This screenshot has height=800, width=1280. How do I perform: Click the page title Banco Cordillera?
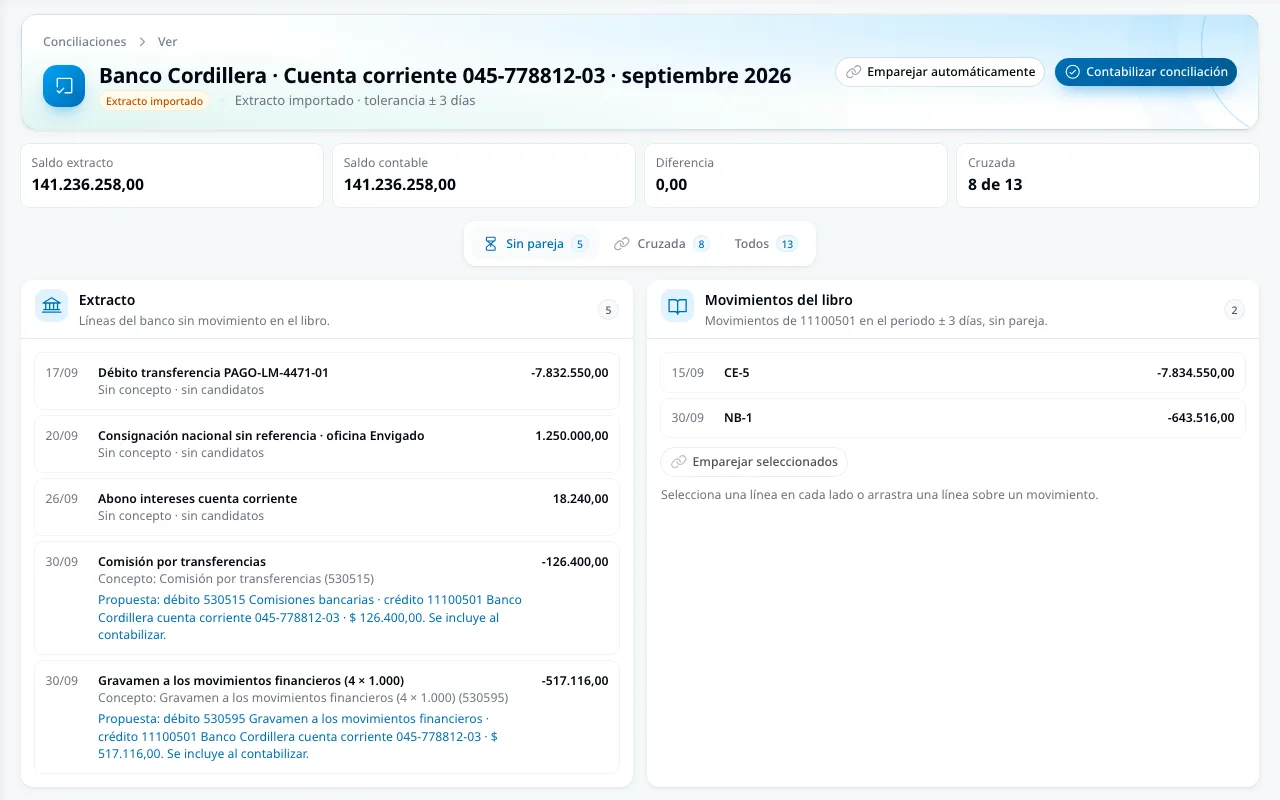pos(445,76)
